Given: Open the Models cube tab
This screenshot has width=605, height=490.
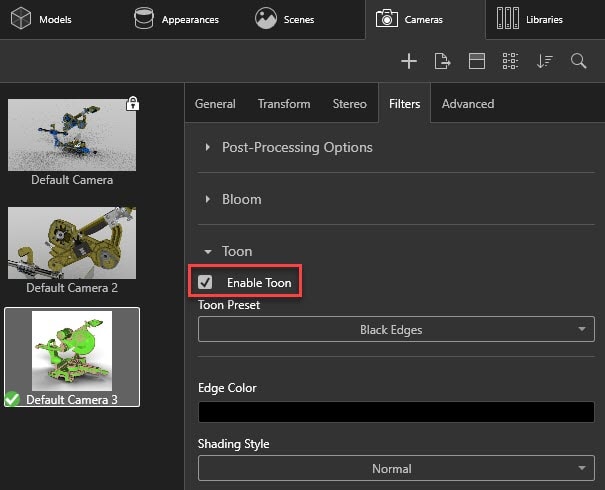Looking at the screenshot, I should (x=41, y=19).
